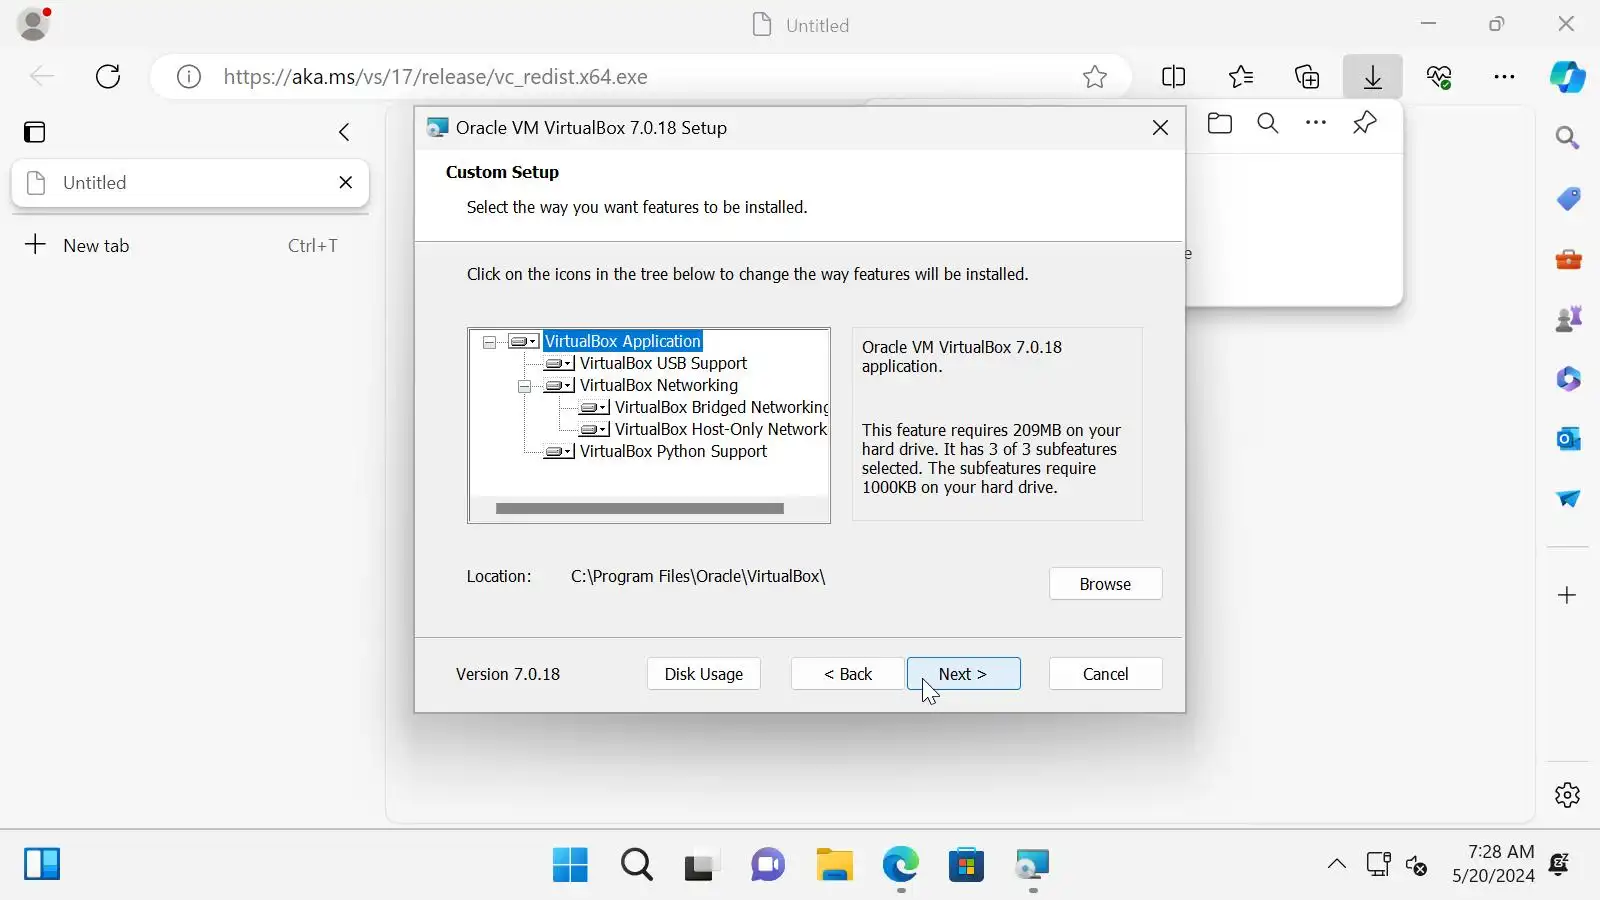Select VirtualBox Networking label in tree

tap(659, 385)
